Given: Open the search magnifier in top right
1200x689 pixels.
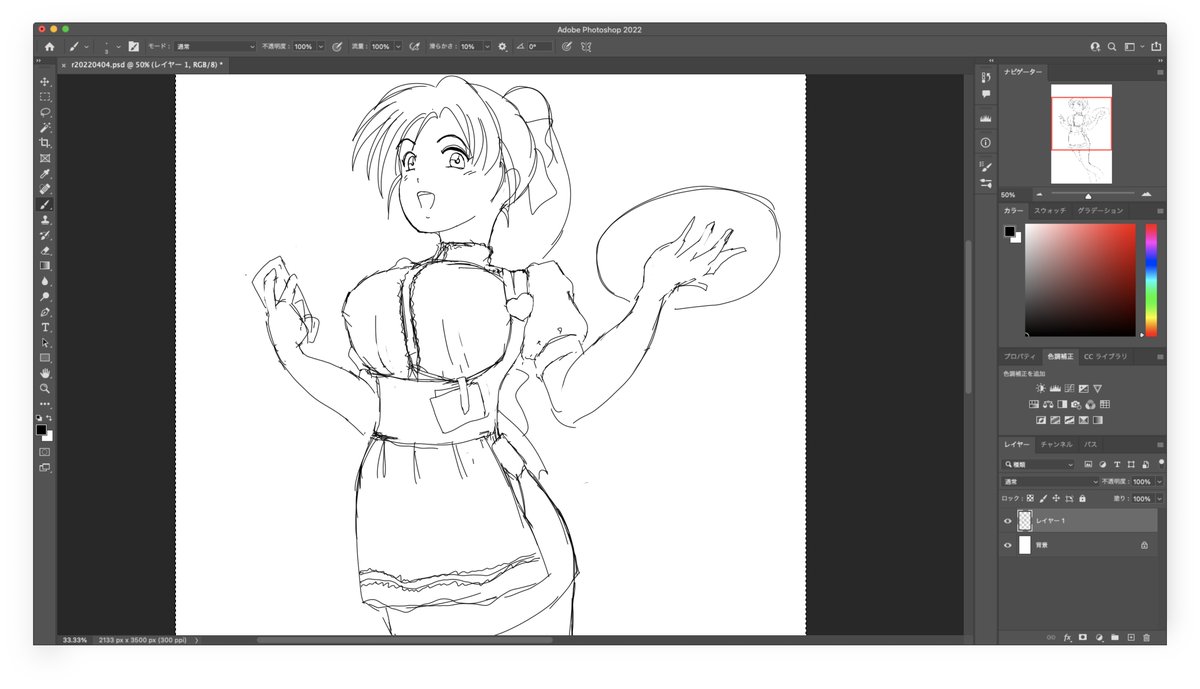Looking at the screenshot, I should click(x=1112, y=46).
